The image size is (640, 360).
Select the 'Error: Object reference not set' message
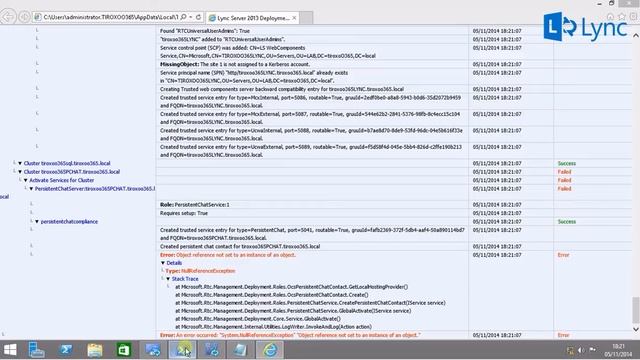(x=228, y=255)
